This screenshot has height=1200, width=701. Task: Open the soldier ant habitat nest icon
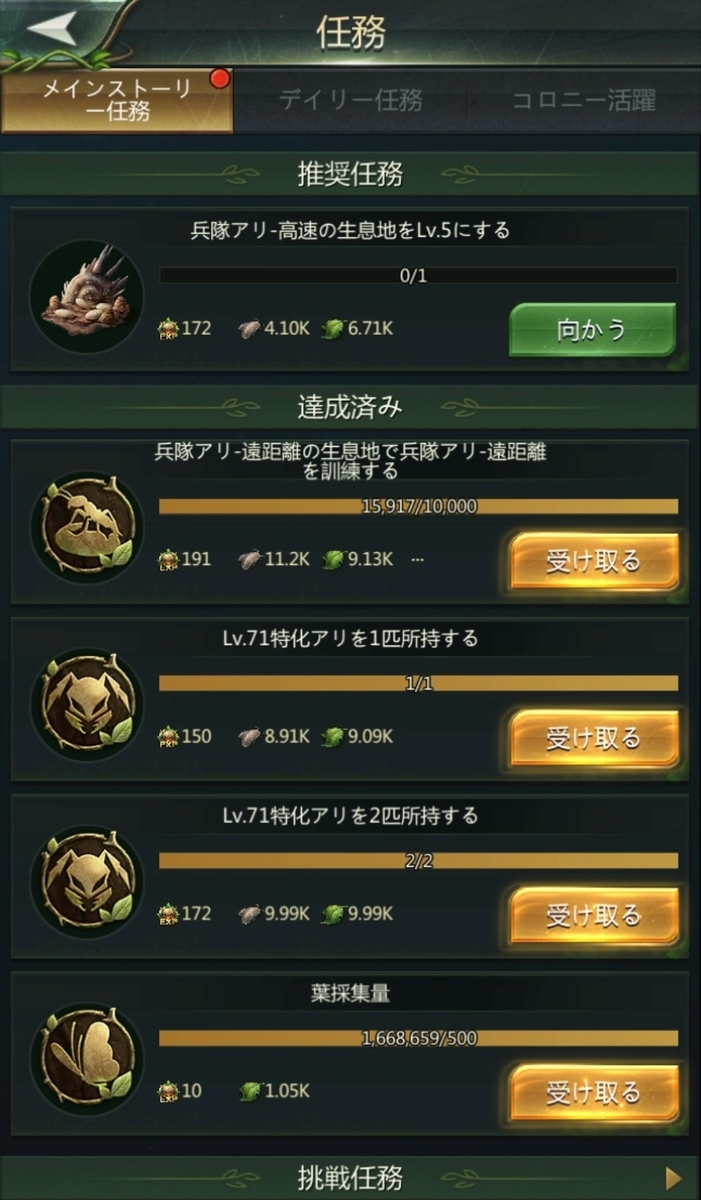[86, 297]
